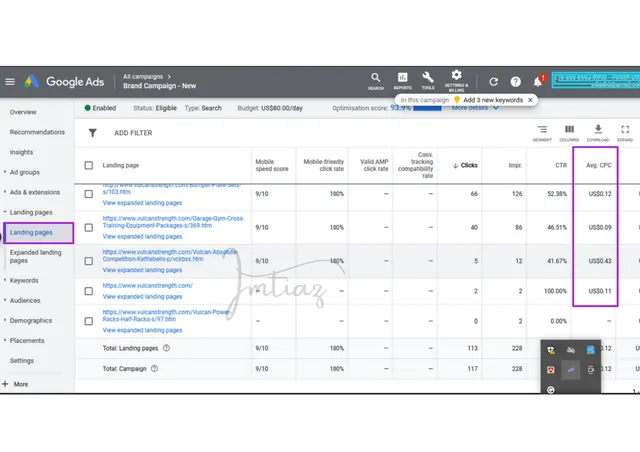Viewport: 640px width, 452px height.
Task: Click the purple pen tray icon
Action: [571, 370]
